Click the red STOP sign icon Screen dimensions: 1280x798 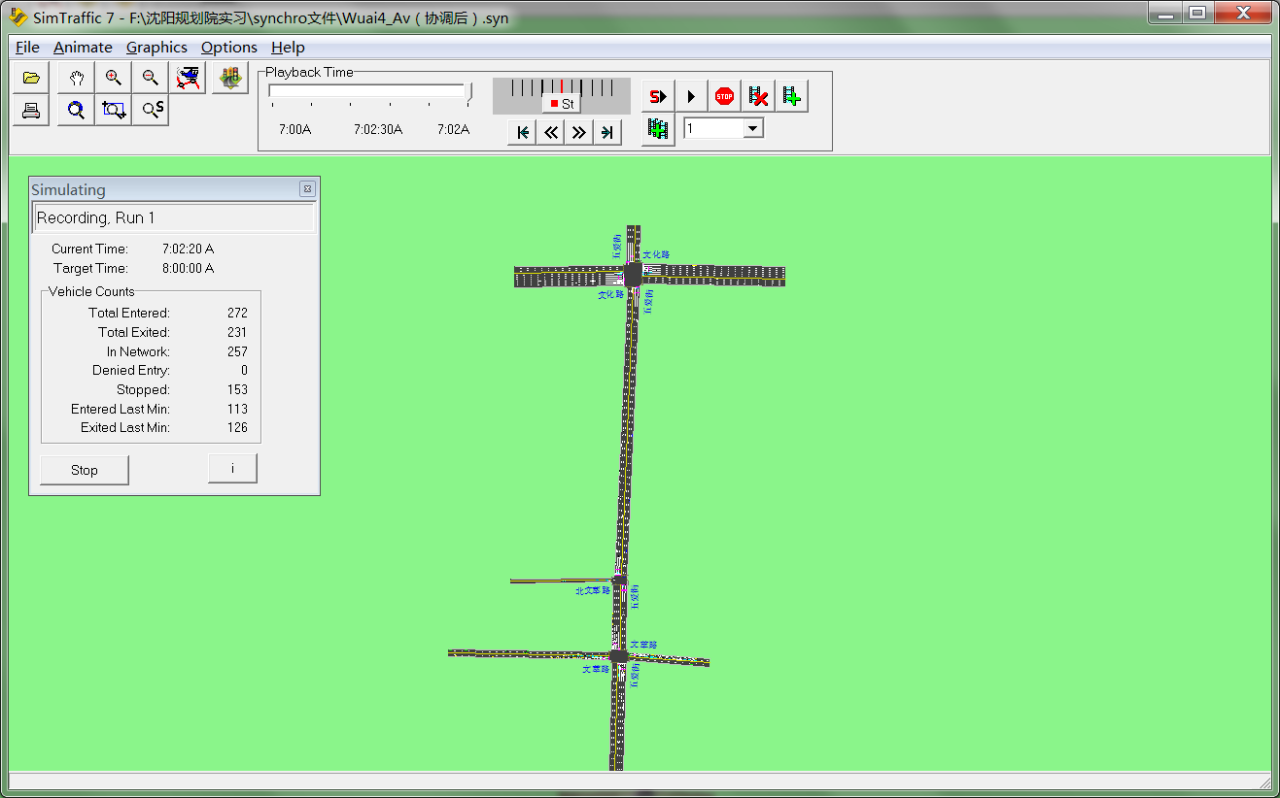(724, 97)
